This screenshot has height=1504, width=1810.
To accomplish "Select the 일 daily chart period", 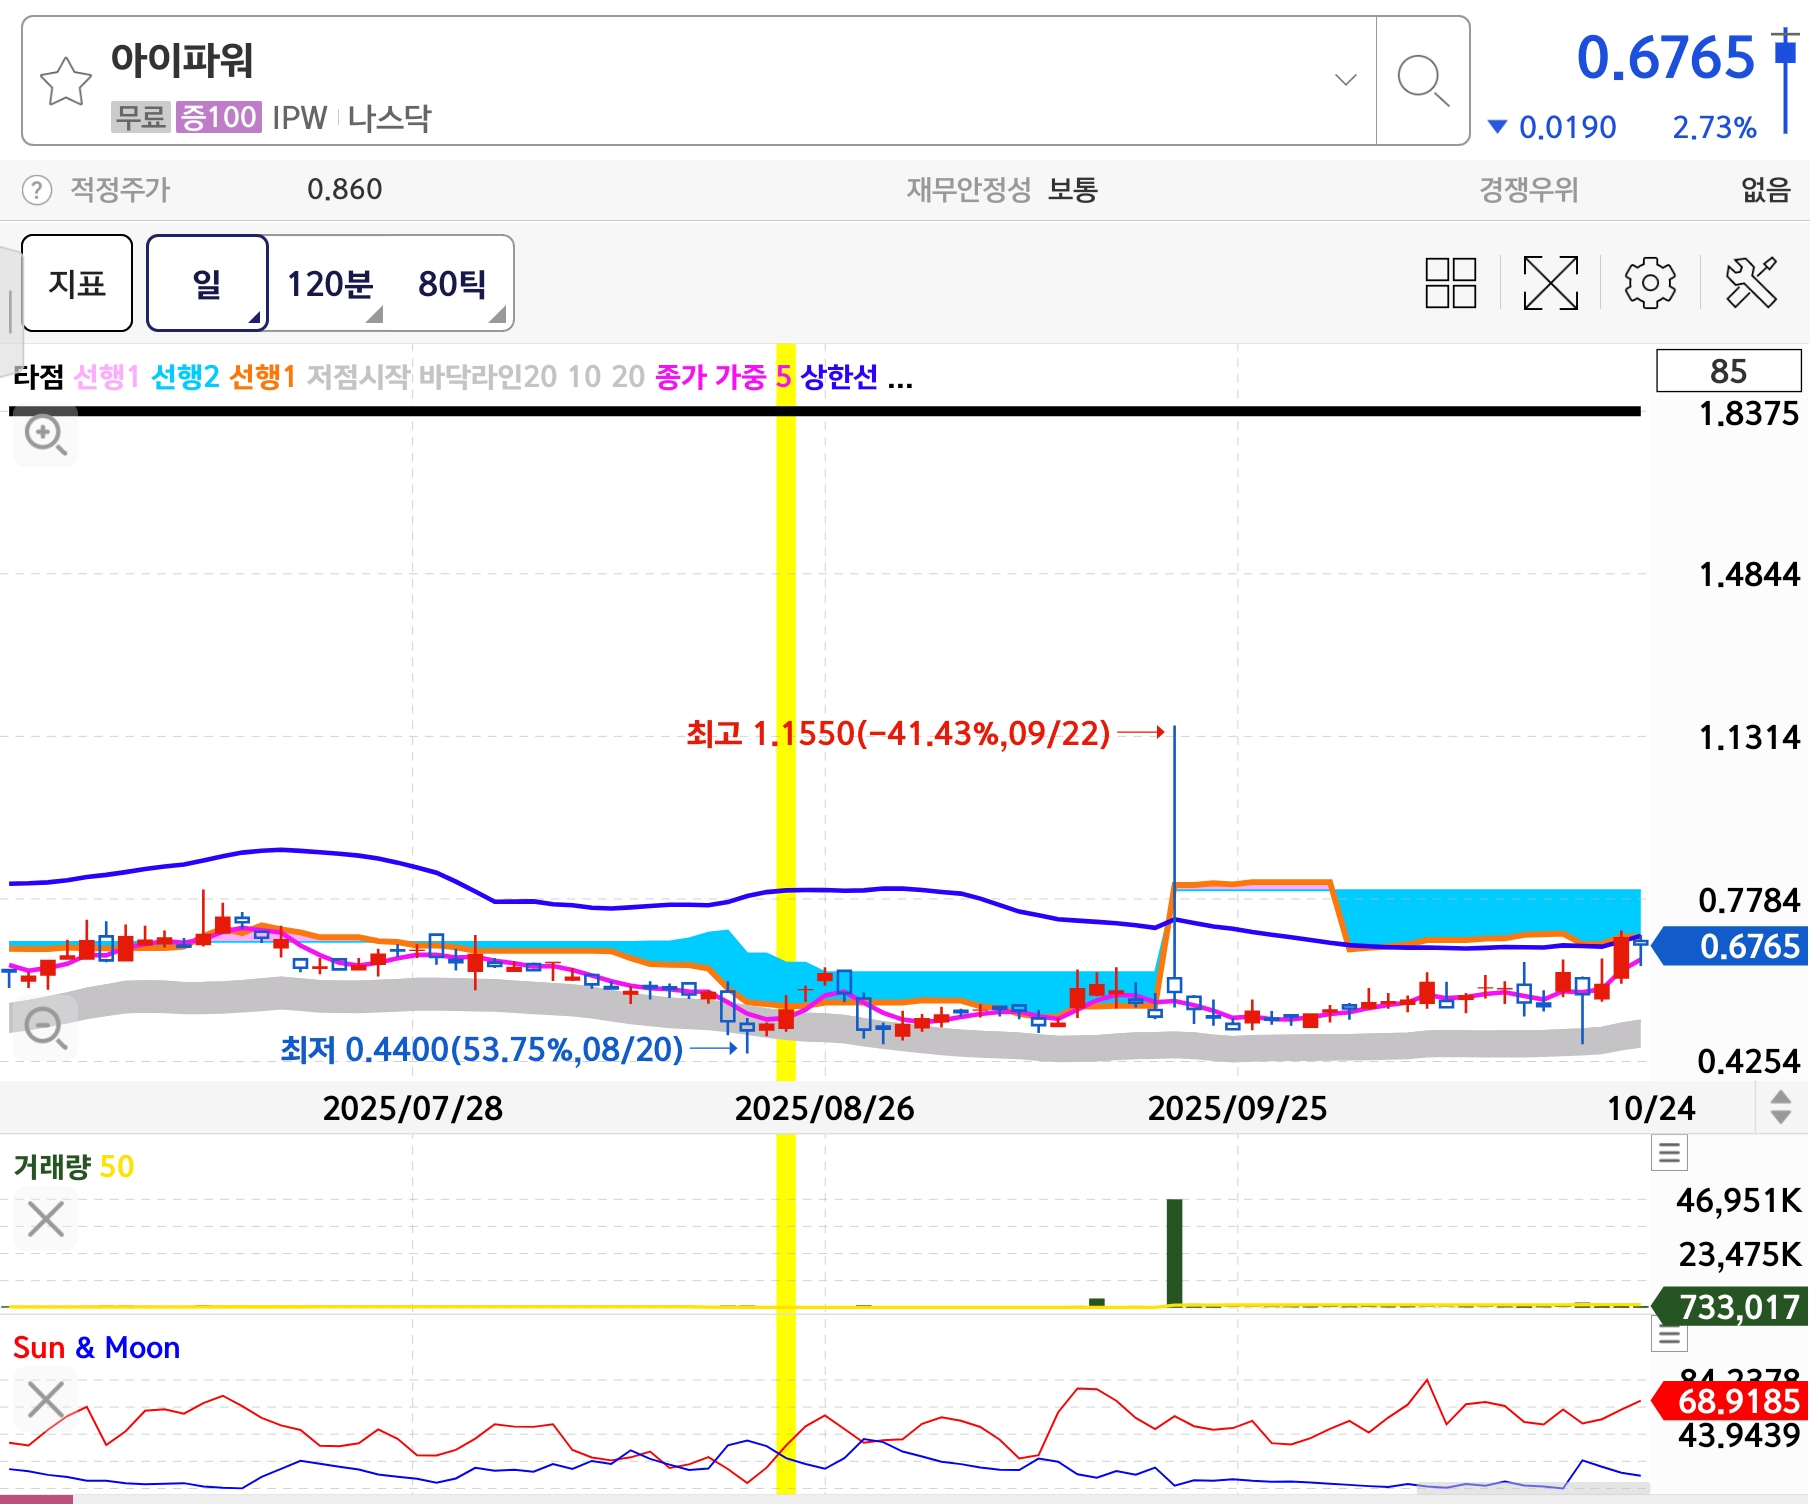I will pyautogui.click(x=207, y=283).
